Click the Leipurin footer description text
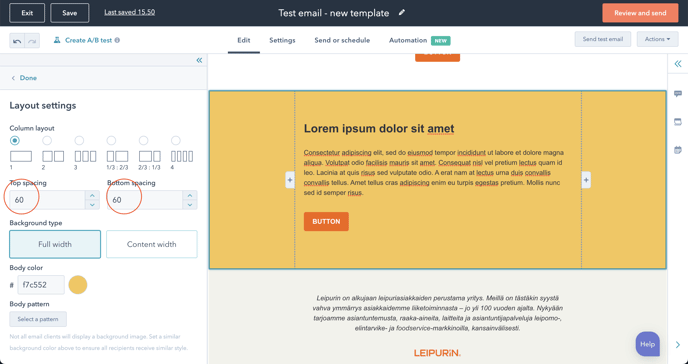 pos(437,313)
